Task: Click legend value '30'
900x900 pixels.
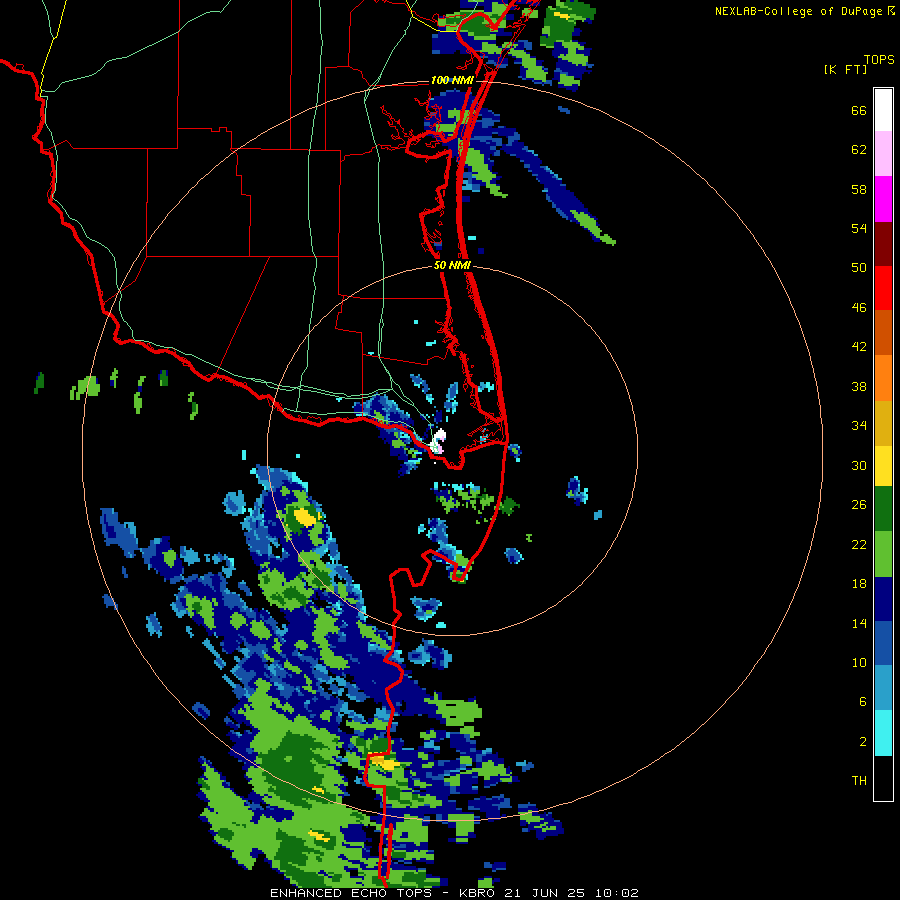Action: coord(859,465)
